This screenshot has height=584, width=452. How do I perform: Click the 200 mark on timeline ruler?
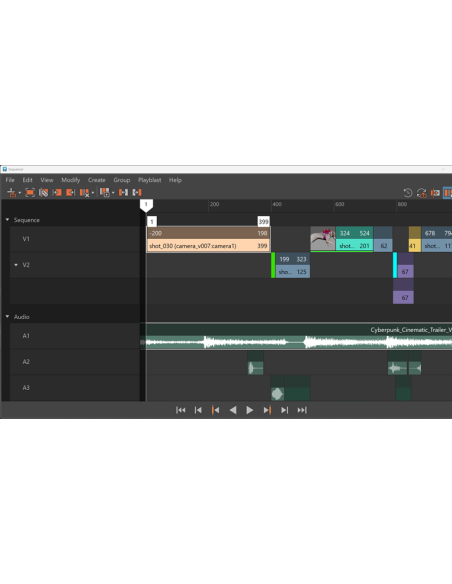click(214, 204)
